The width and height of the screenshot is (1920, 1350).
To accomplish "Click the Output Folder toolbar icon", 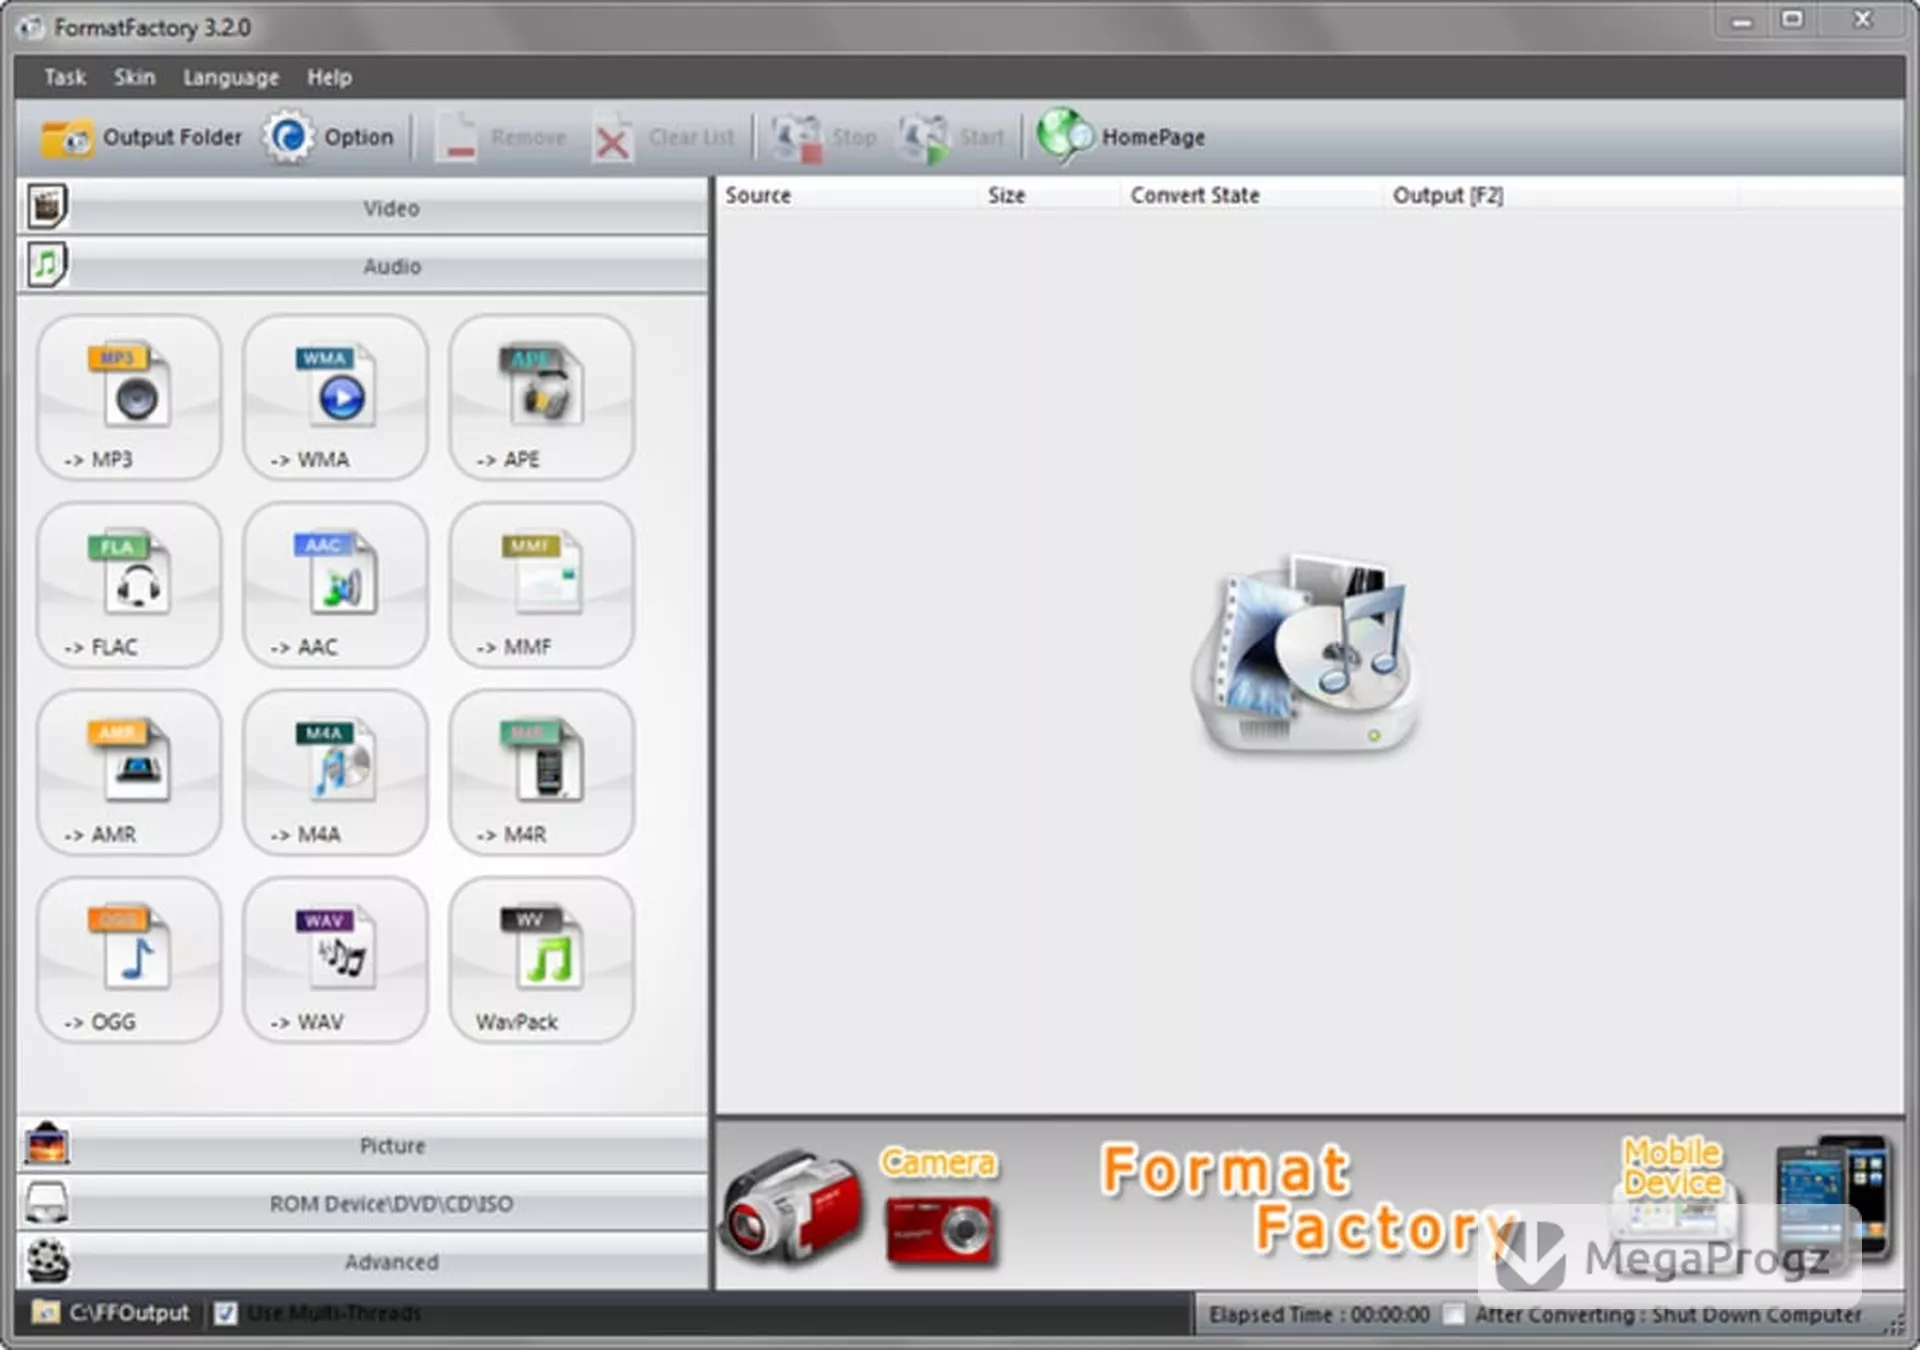I will pyautogui.click(x=66, y=138).
